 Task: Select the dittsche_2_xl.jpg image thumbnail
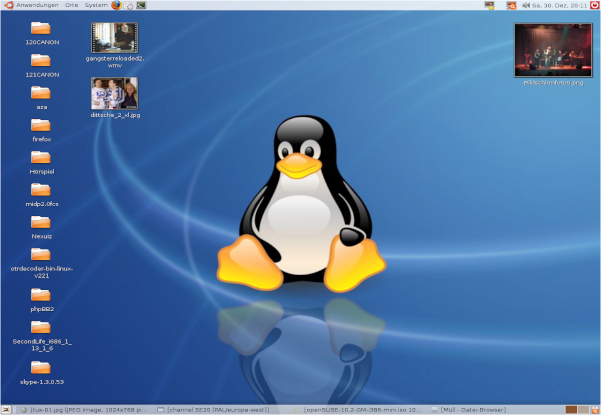(x=115, y=93)
